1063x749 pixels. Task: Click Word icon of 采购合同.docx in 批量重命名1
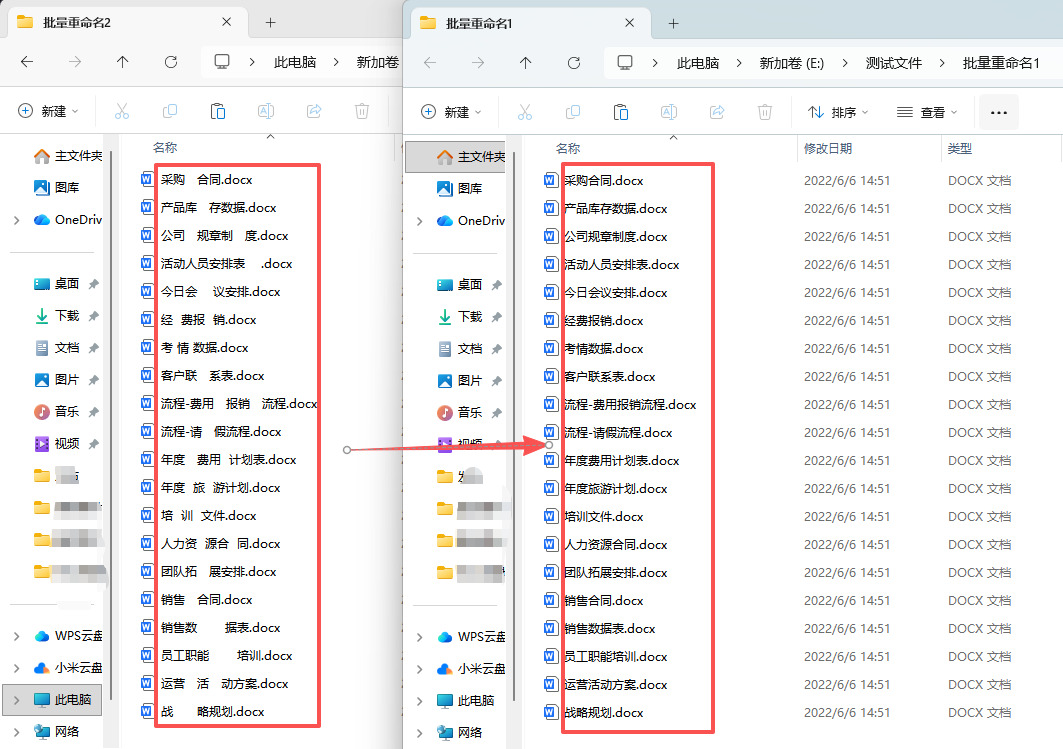pos(550,180)
